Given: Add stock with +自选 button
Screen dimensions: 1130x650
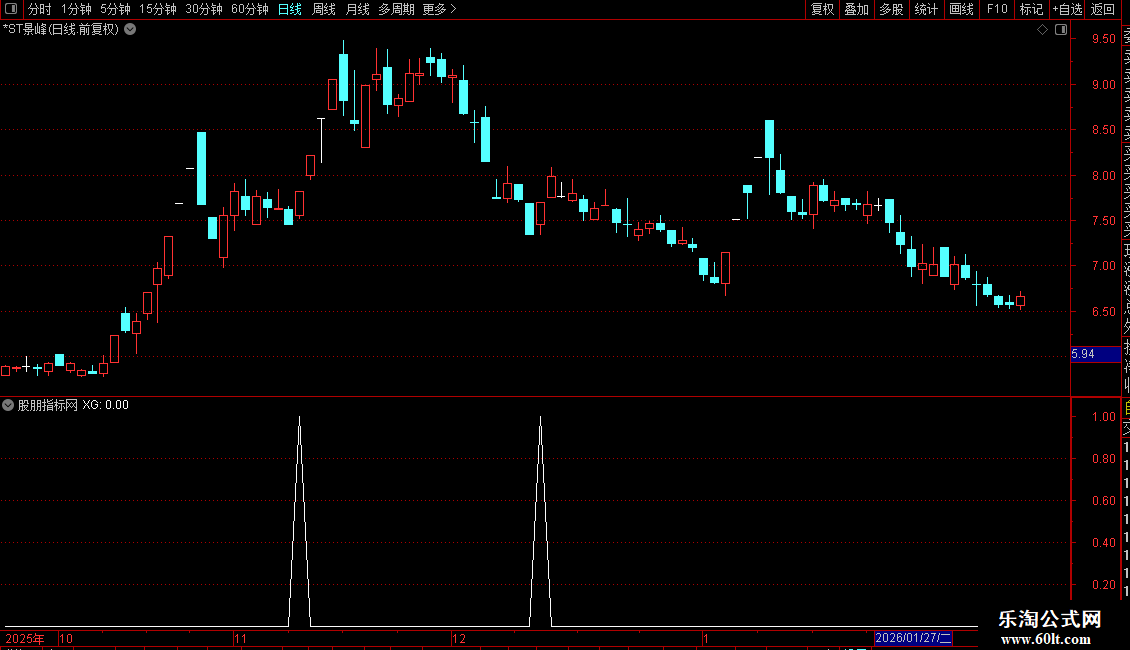Looking at the screenshot, I should point(1067,9).
